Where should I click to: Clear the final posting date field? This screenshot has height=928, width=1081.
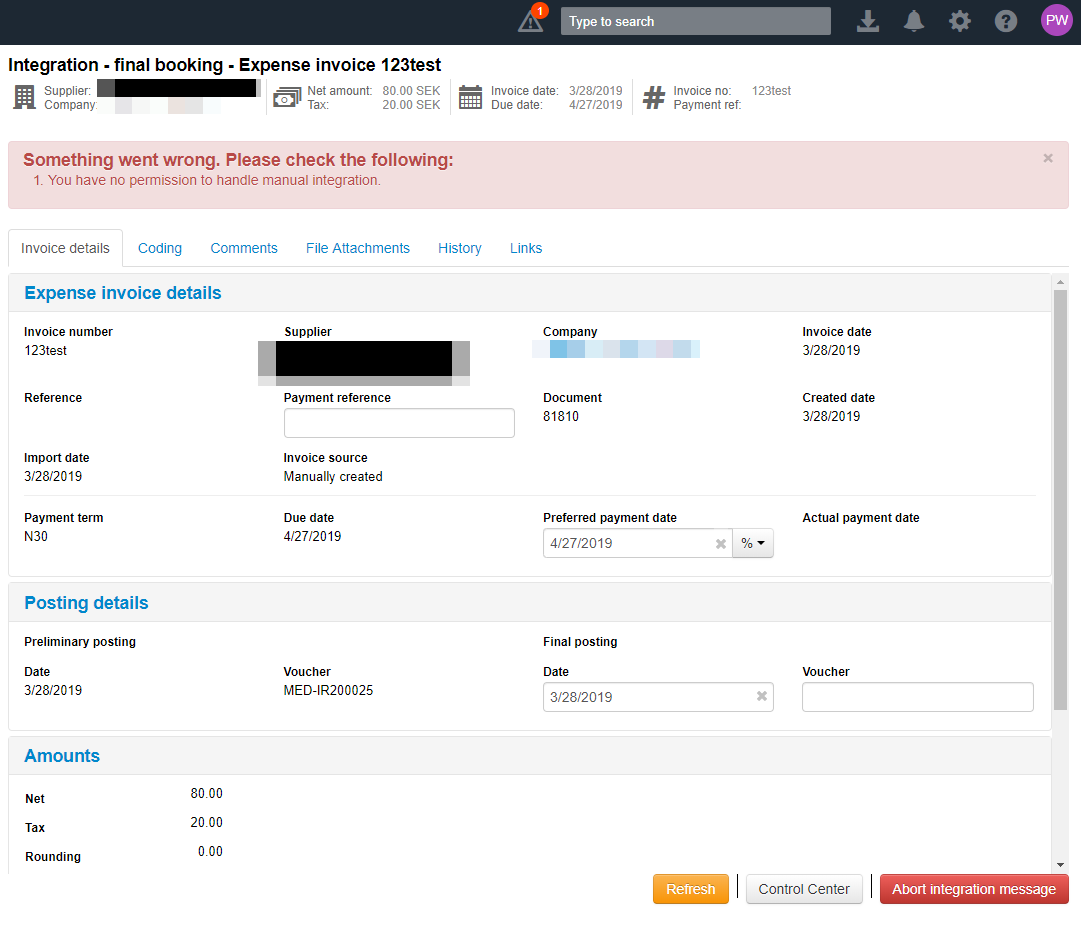coord(762,696)
